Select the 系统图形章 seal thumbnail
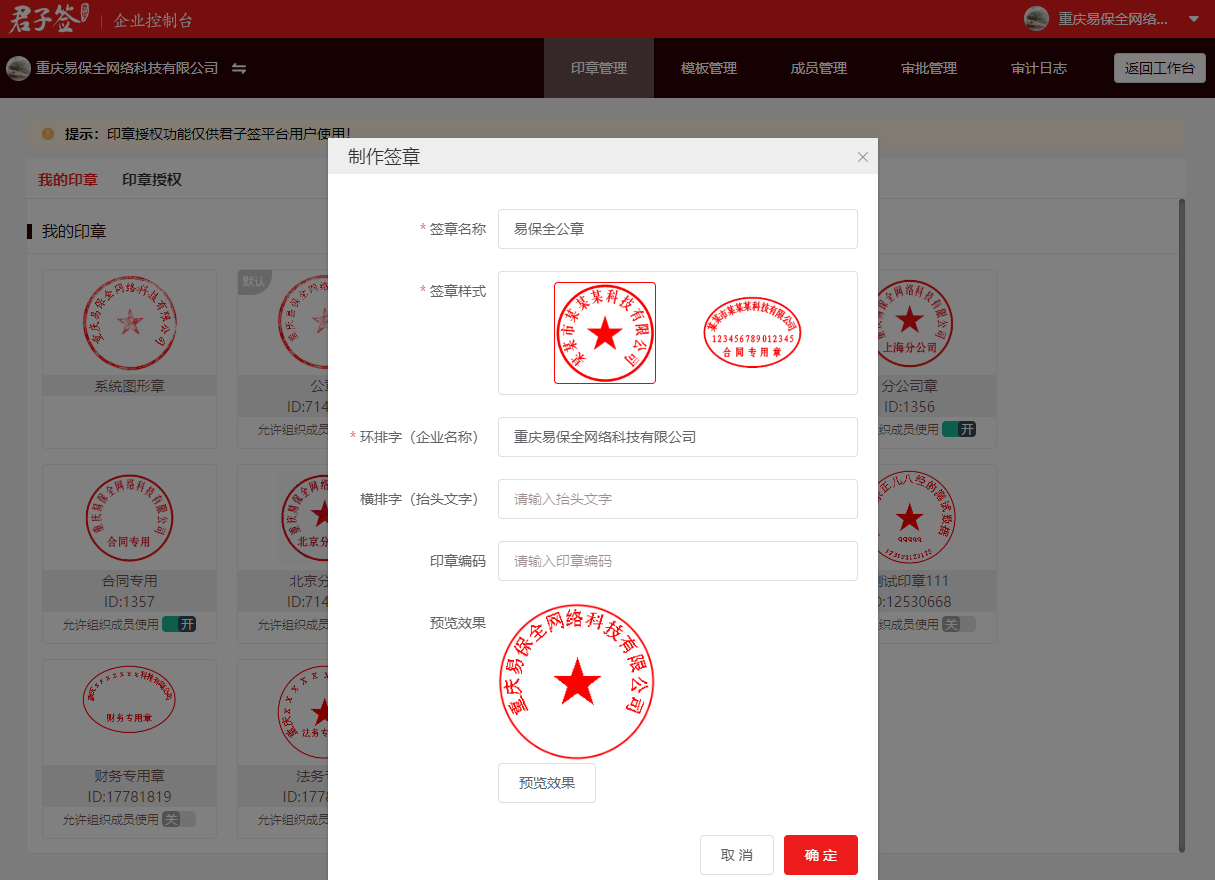The image size is (1215, 880). tap(130, 322)
